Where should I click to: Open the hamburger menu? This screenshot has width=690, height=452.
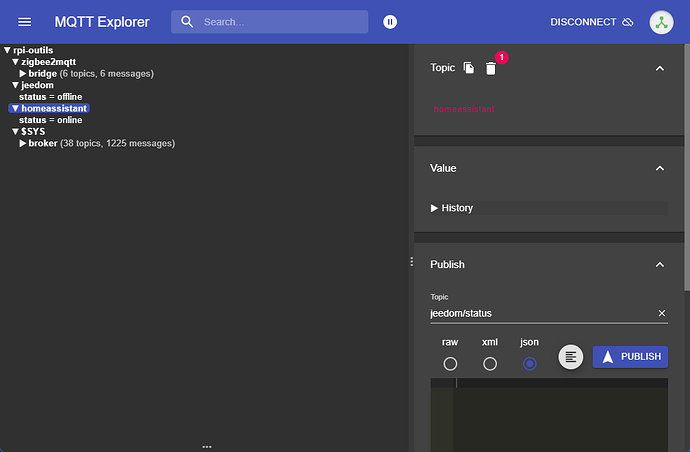(x=25, y=22)
